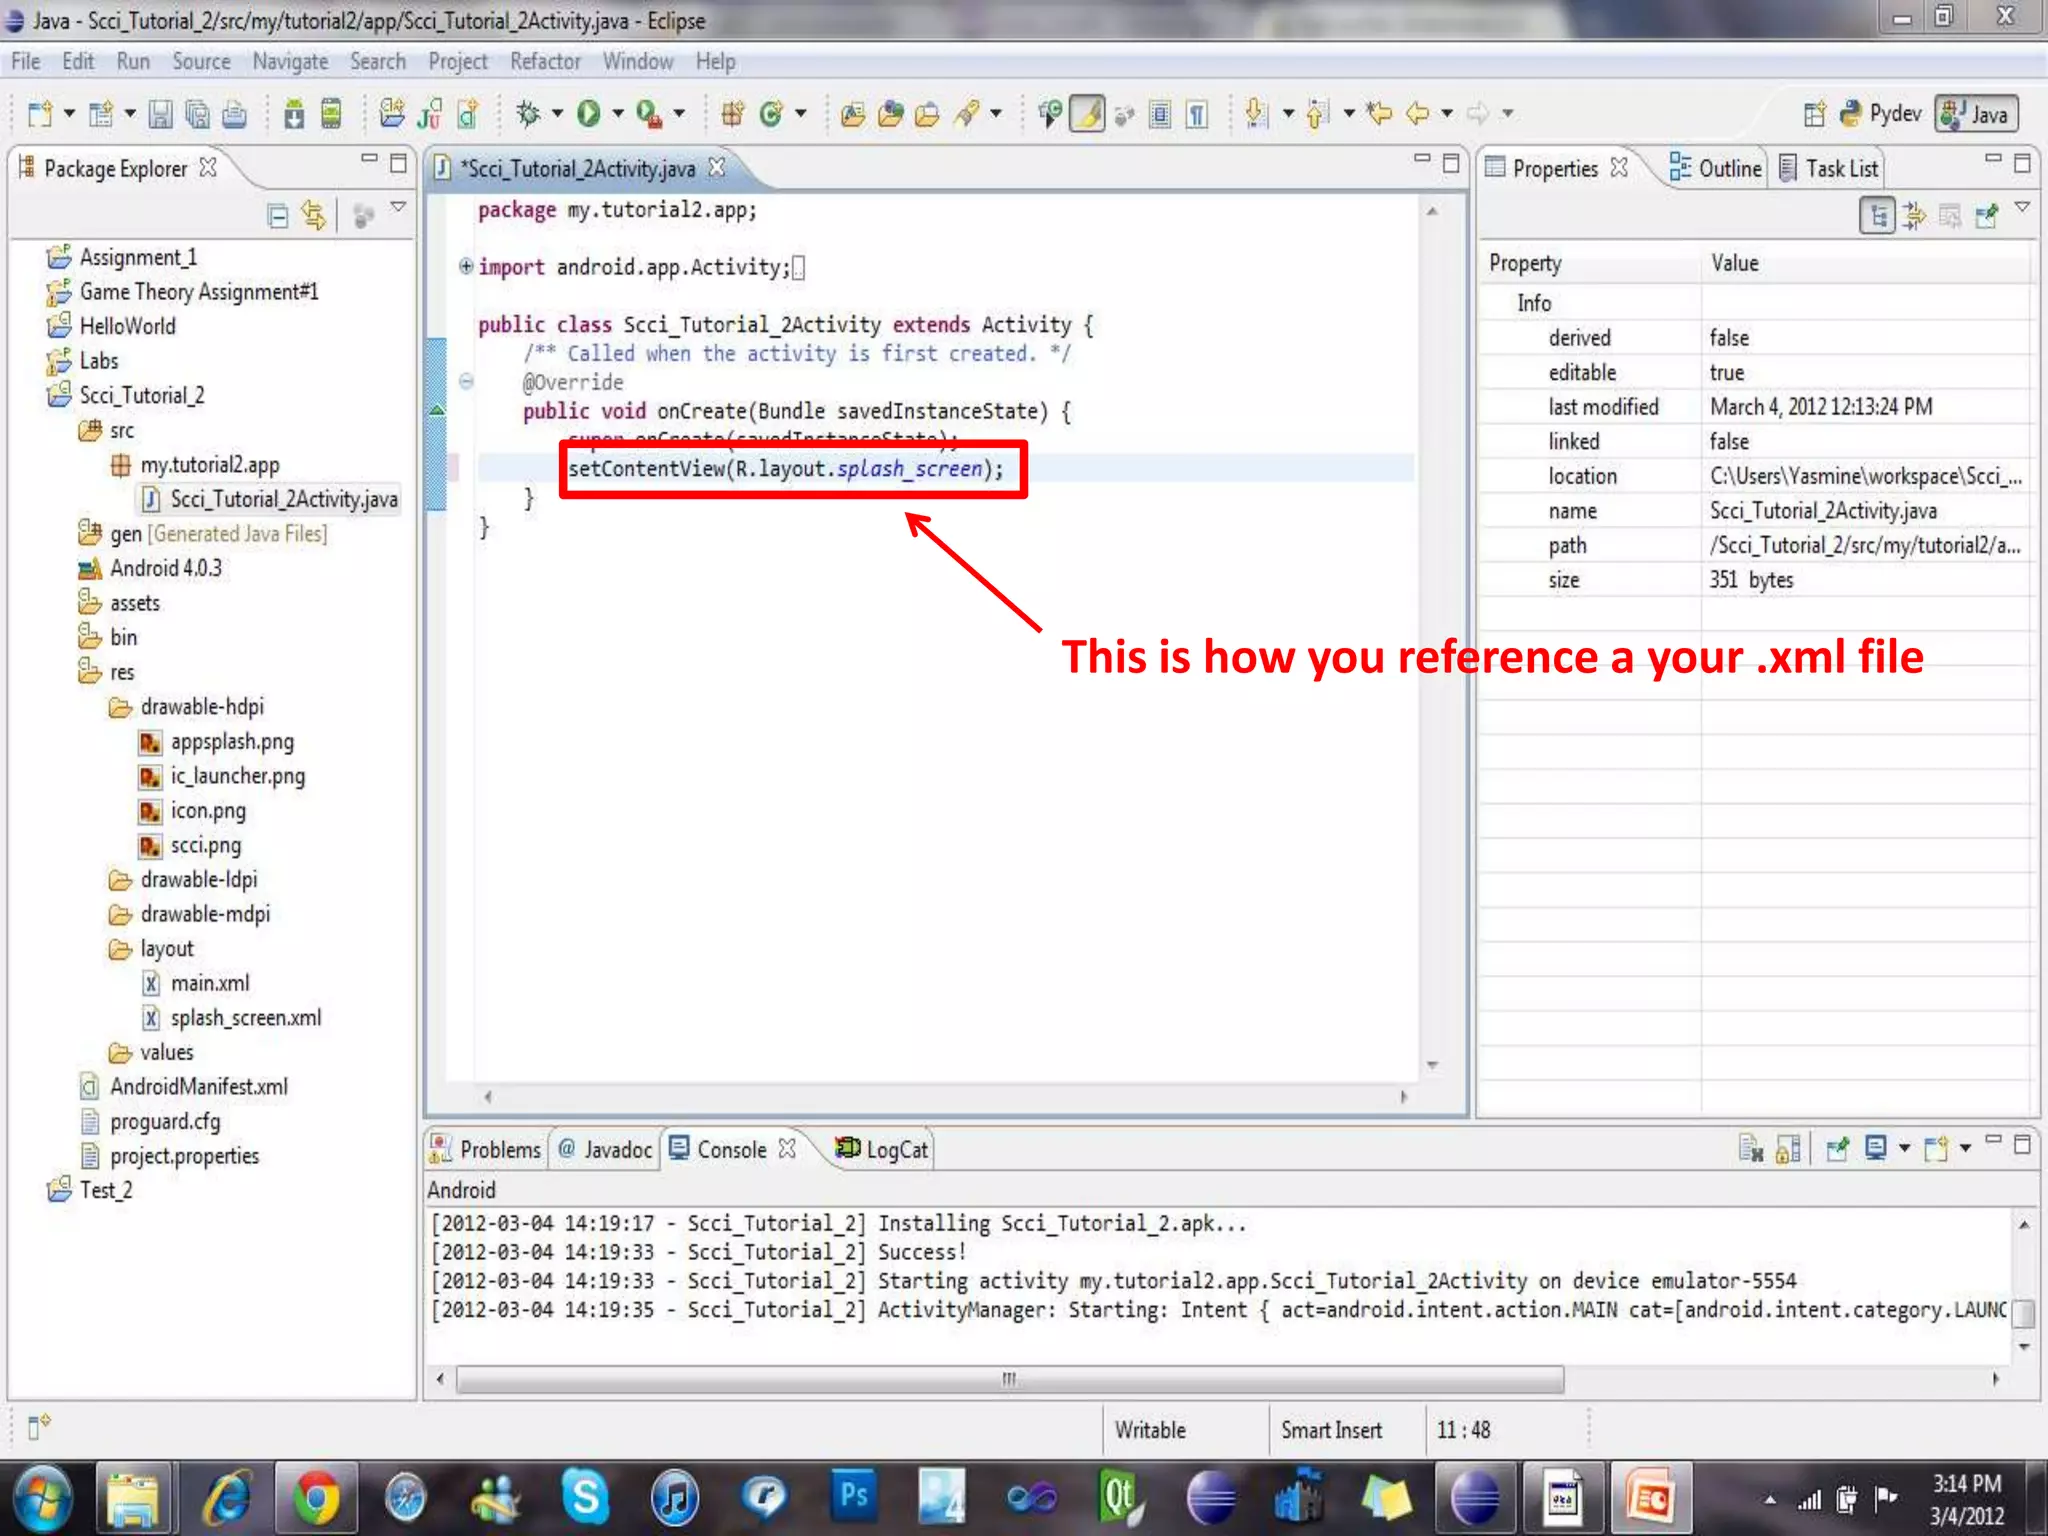Click the green Run button icon
The image size is (2048, 1536).
[589, 114]
